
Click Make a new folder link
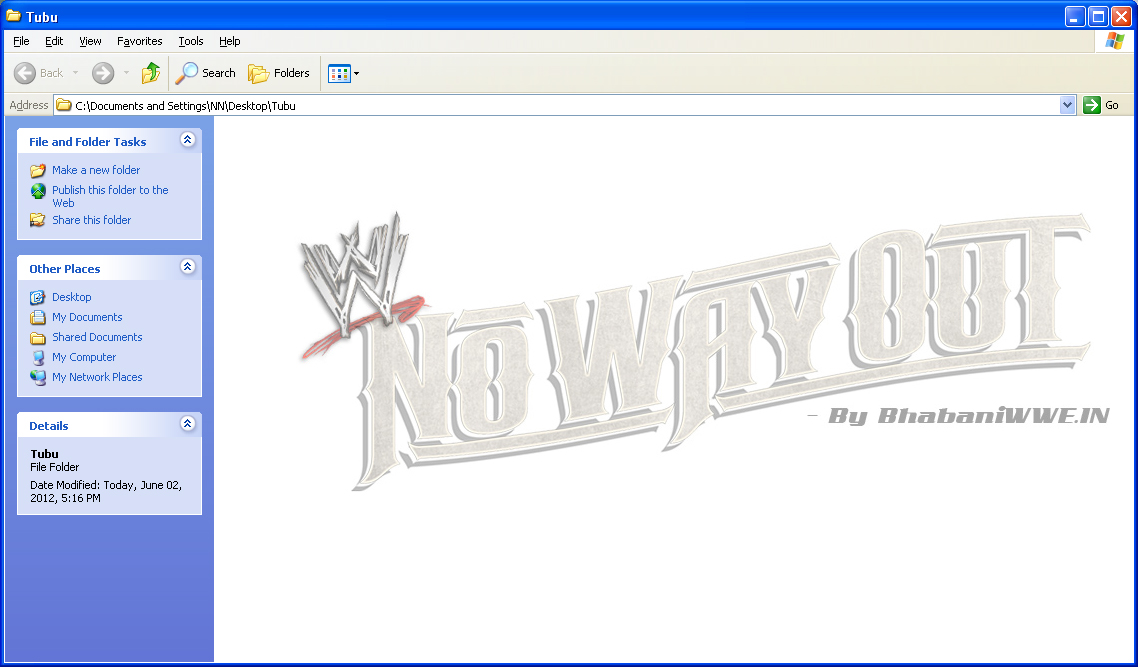tap(96, 170)
